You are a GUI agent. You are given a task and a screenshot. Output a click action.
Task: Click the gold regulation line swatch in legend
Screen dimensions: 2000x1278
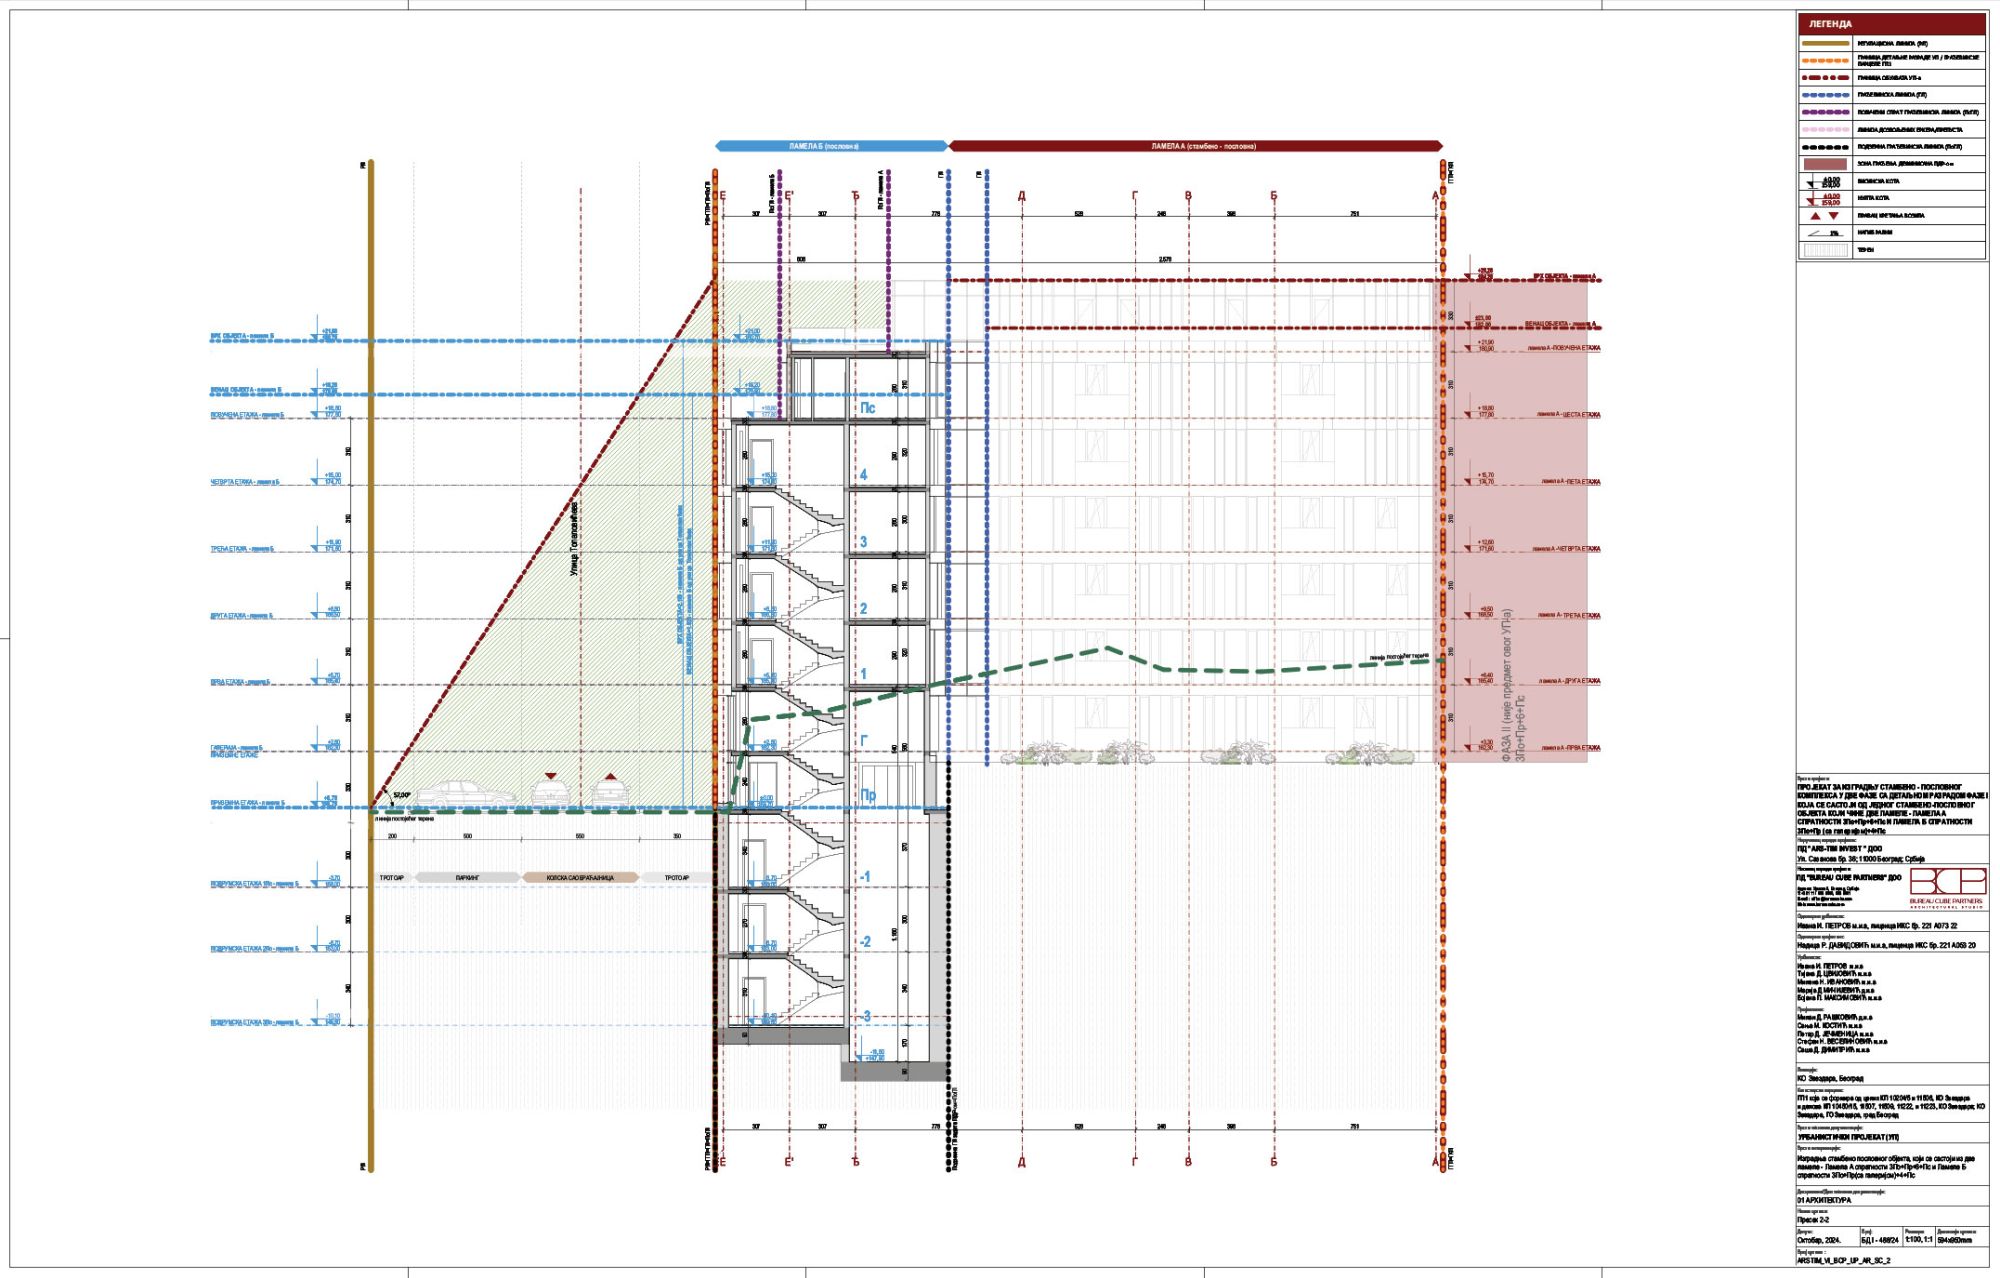pos(1825,44)
